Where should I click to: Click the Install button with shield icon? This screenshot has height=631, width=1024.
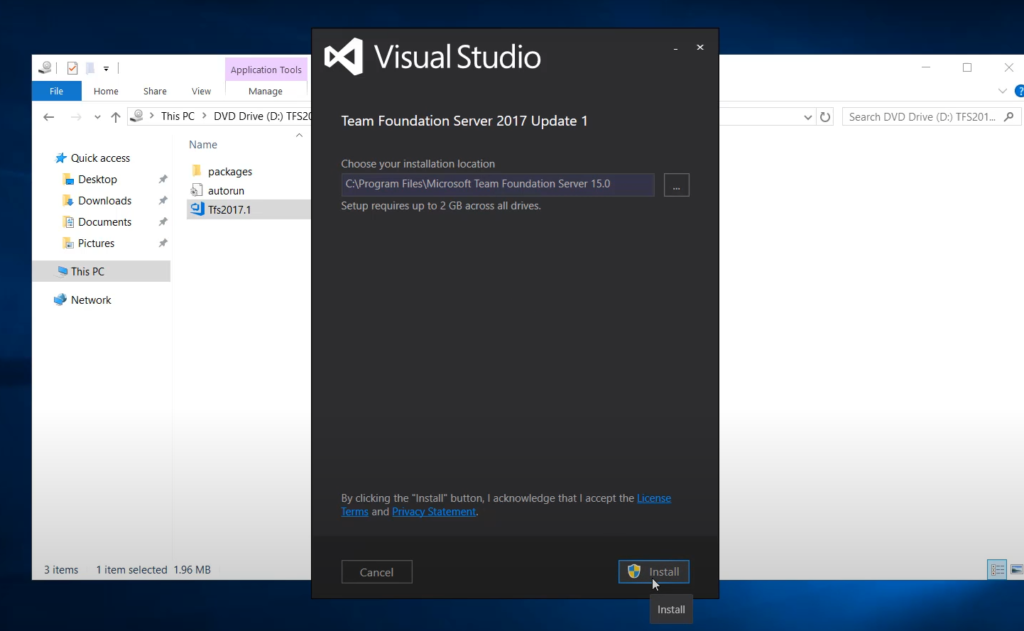(x=654, y=572)
